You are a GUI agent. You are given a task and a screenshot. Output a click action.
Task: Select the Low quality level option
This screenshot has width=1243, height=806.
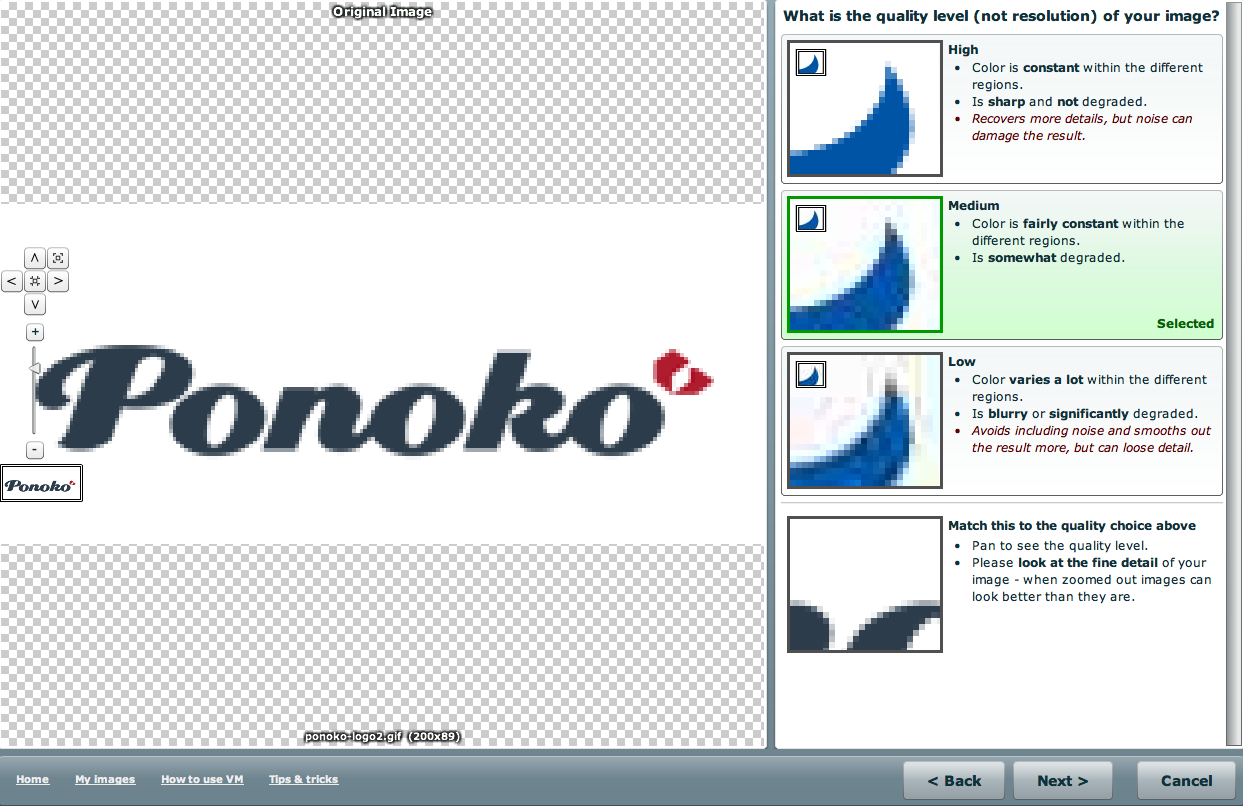pos(1001,421)
